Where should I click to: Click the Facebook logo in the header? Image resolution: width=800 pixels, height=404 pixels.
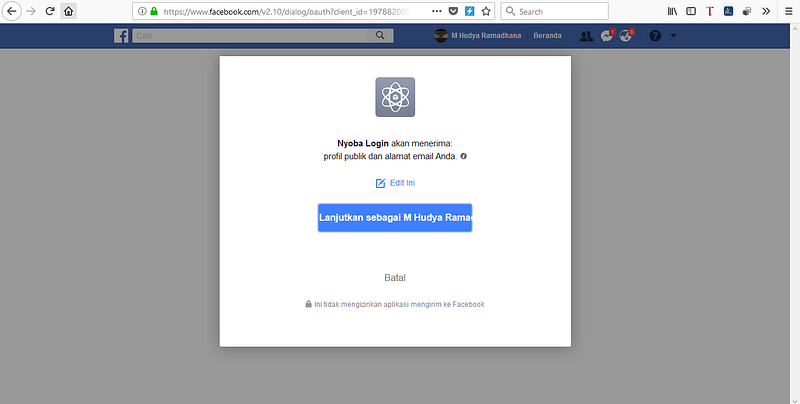pyautogui.click(x=121, y=36)
